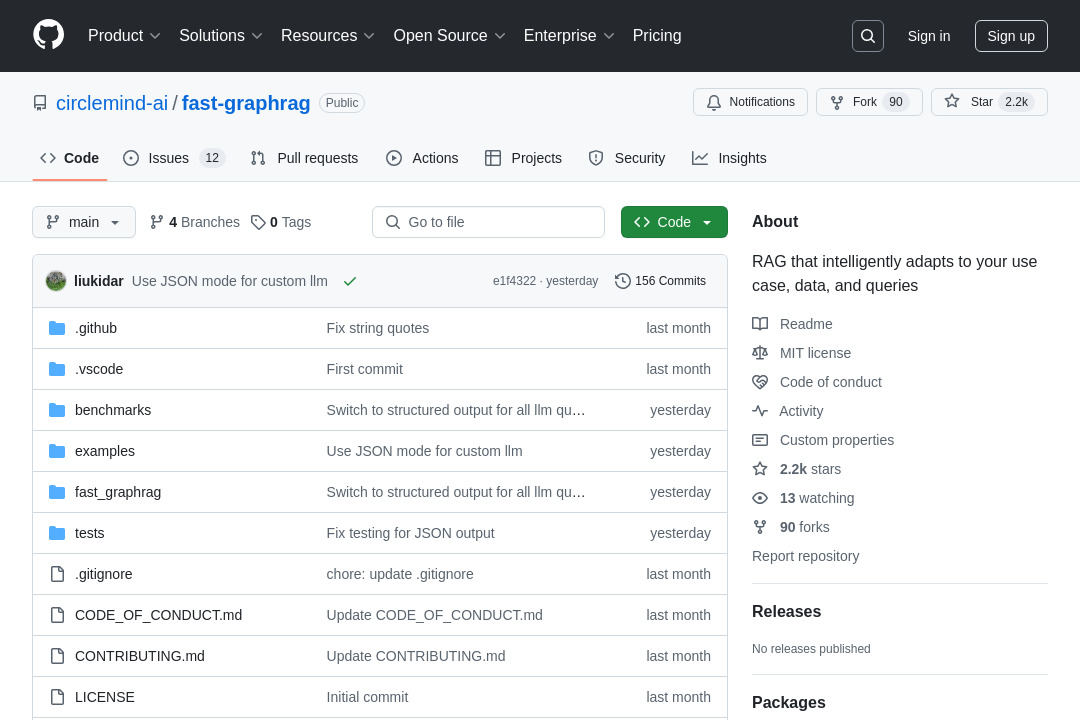Open commit hash e1f4322
The width and height of the screenshot is (1080, 720).
[514, 281]
